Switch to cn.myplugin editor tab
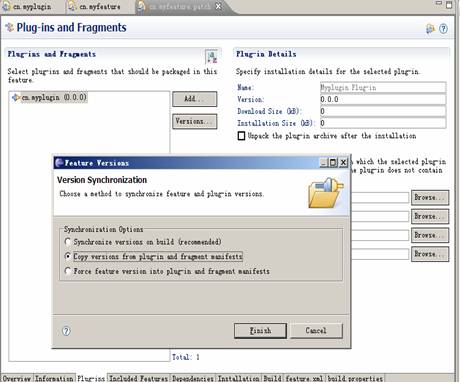Viewport: 460px width, 382px height. [27, 7]
